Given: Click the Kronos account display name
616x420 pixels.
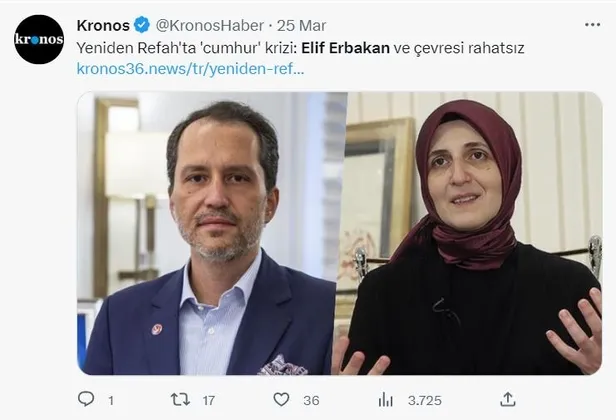Looking at the screenshot, I should point(103,26).
